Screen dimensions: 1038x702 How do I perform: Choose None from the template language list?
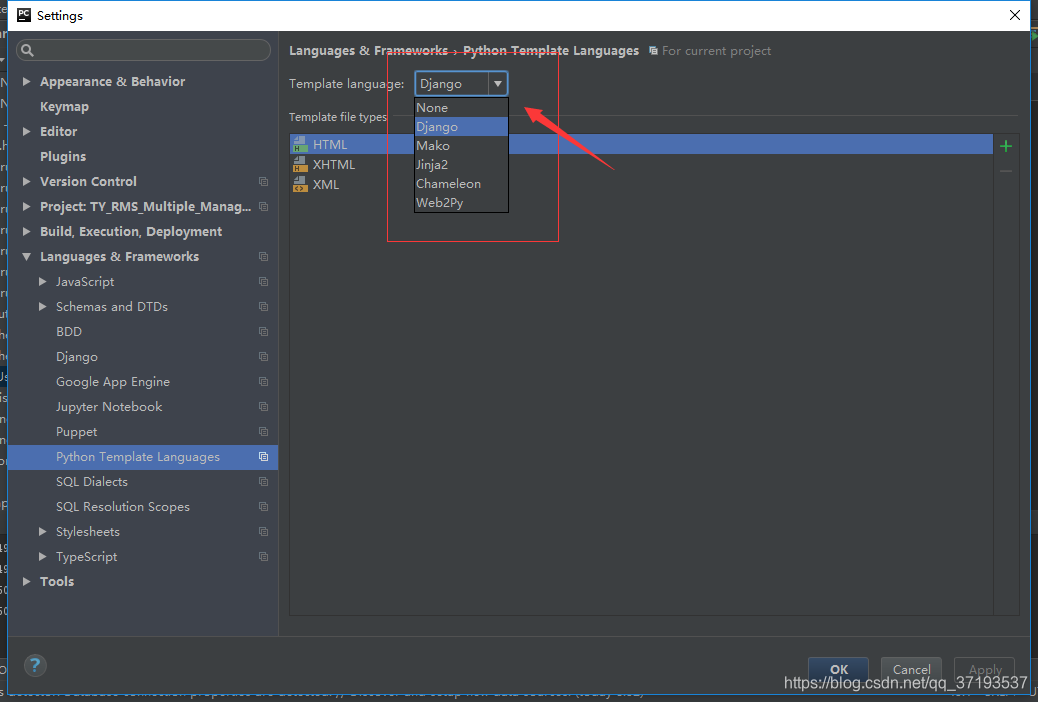click(x=461, y=107)
